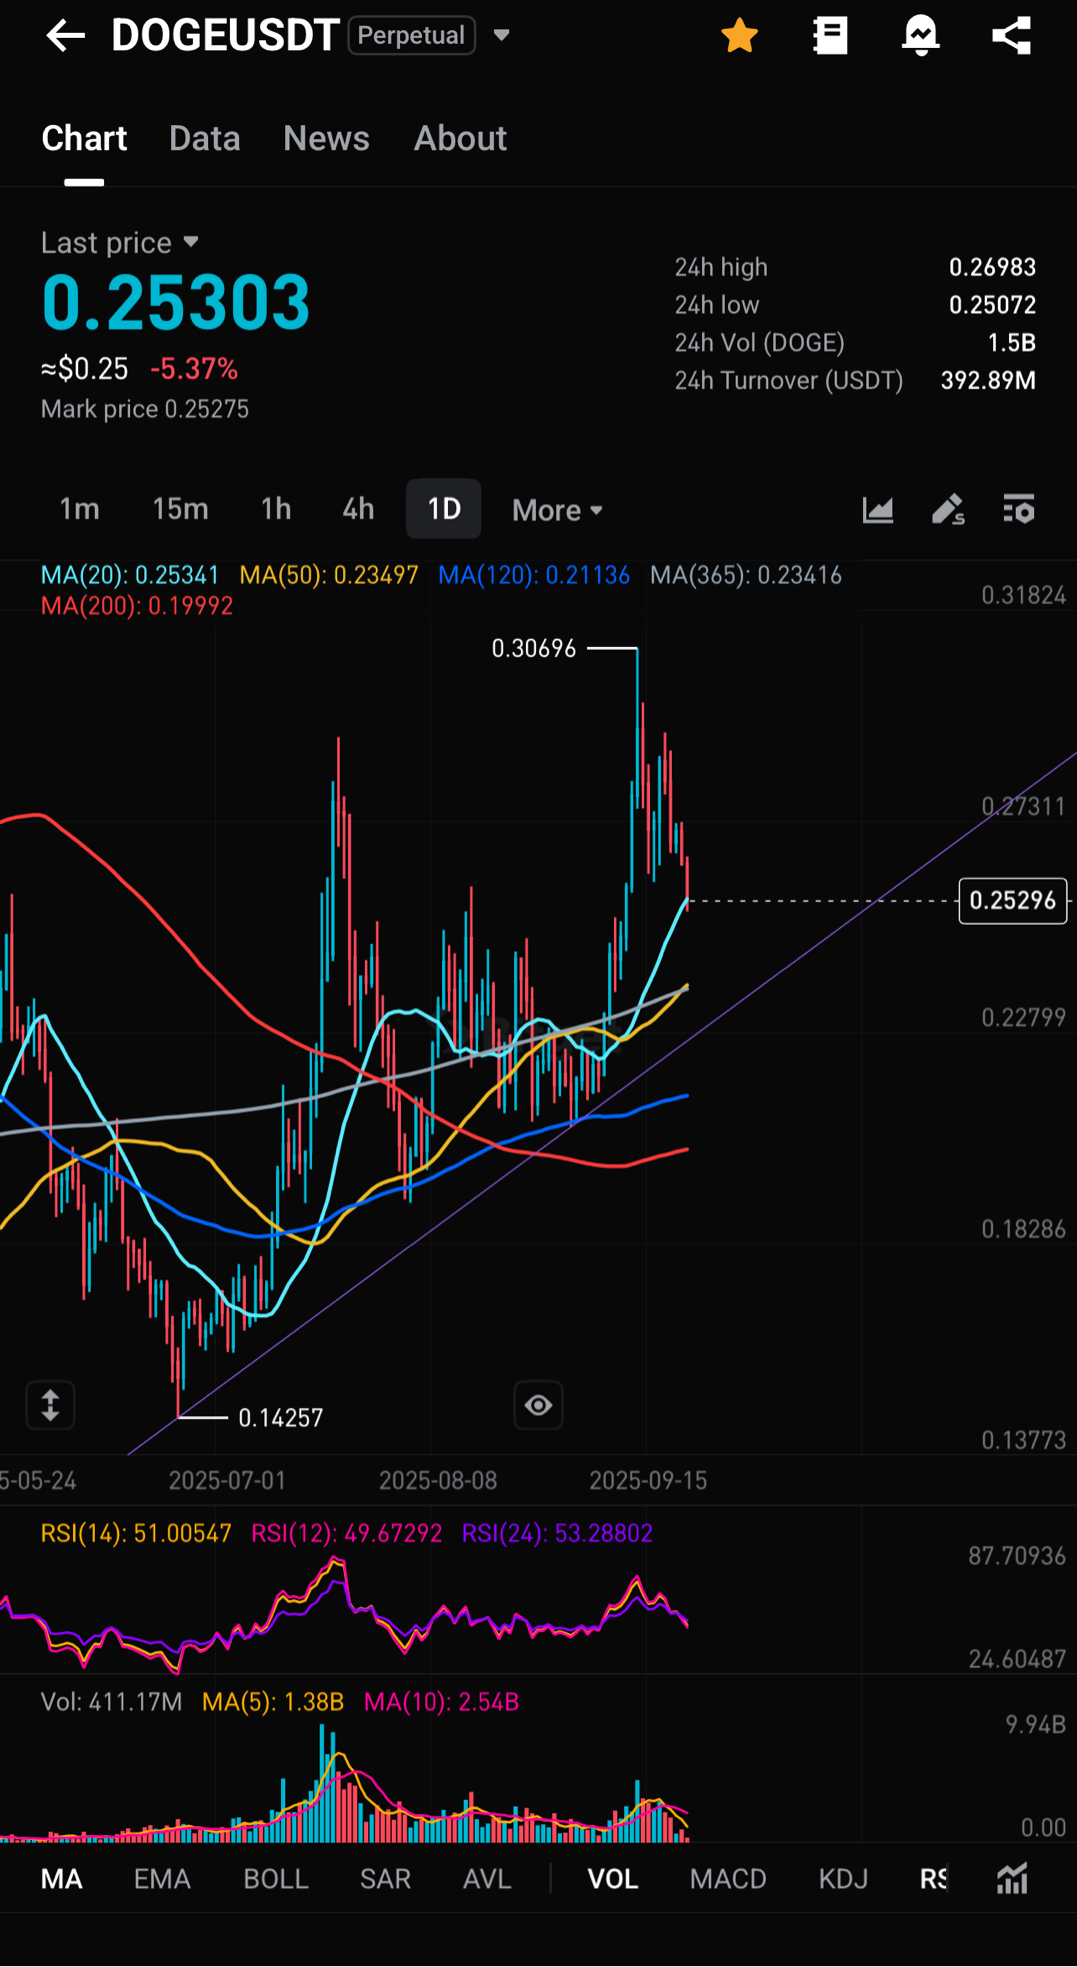Select the 15m timeframe
The width and height of the screenshot is (1077, 1967).
(180, 509)
